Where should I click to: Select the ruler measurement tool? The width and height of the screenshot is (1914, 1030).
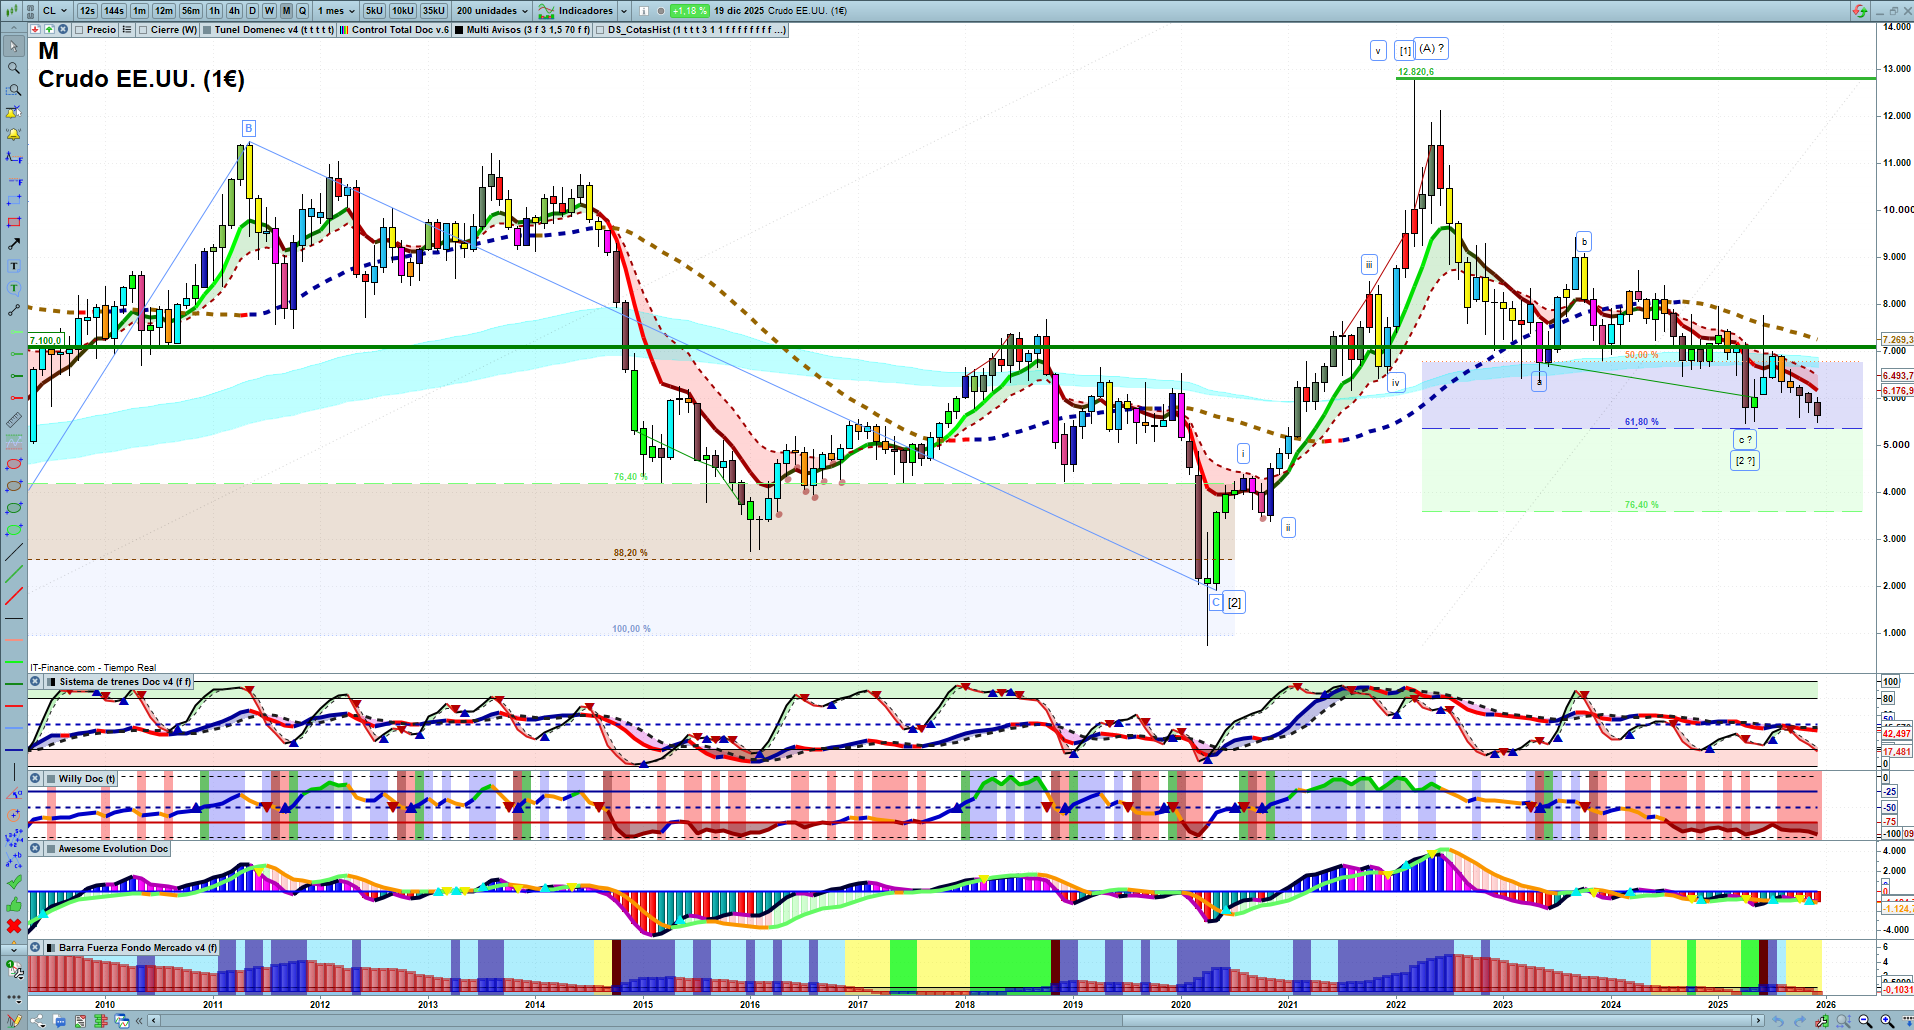(x=14, y=420)
